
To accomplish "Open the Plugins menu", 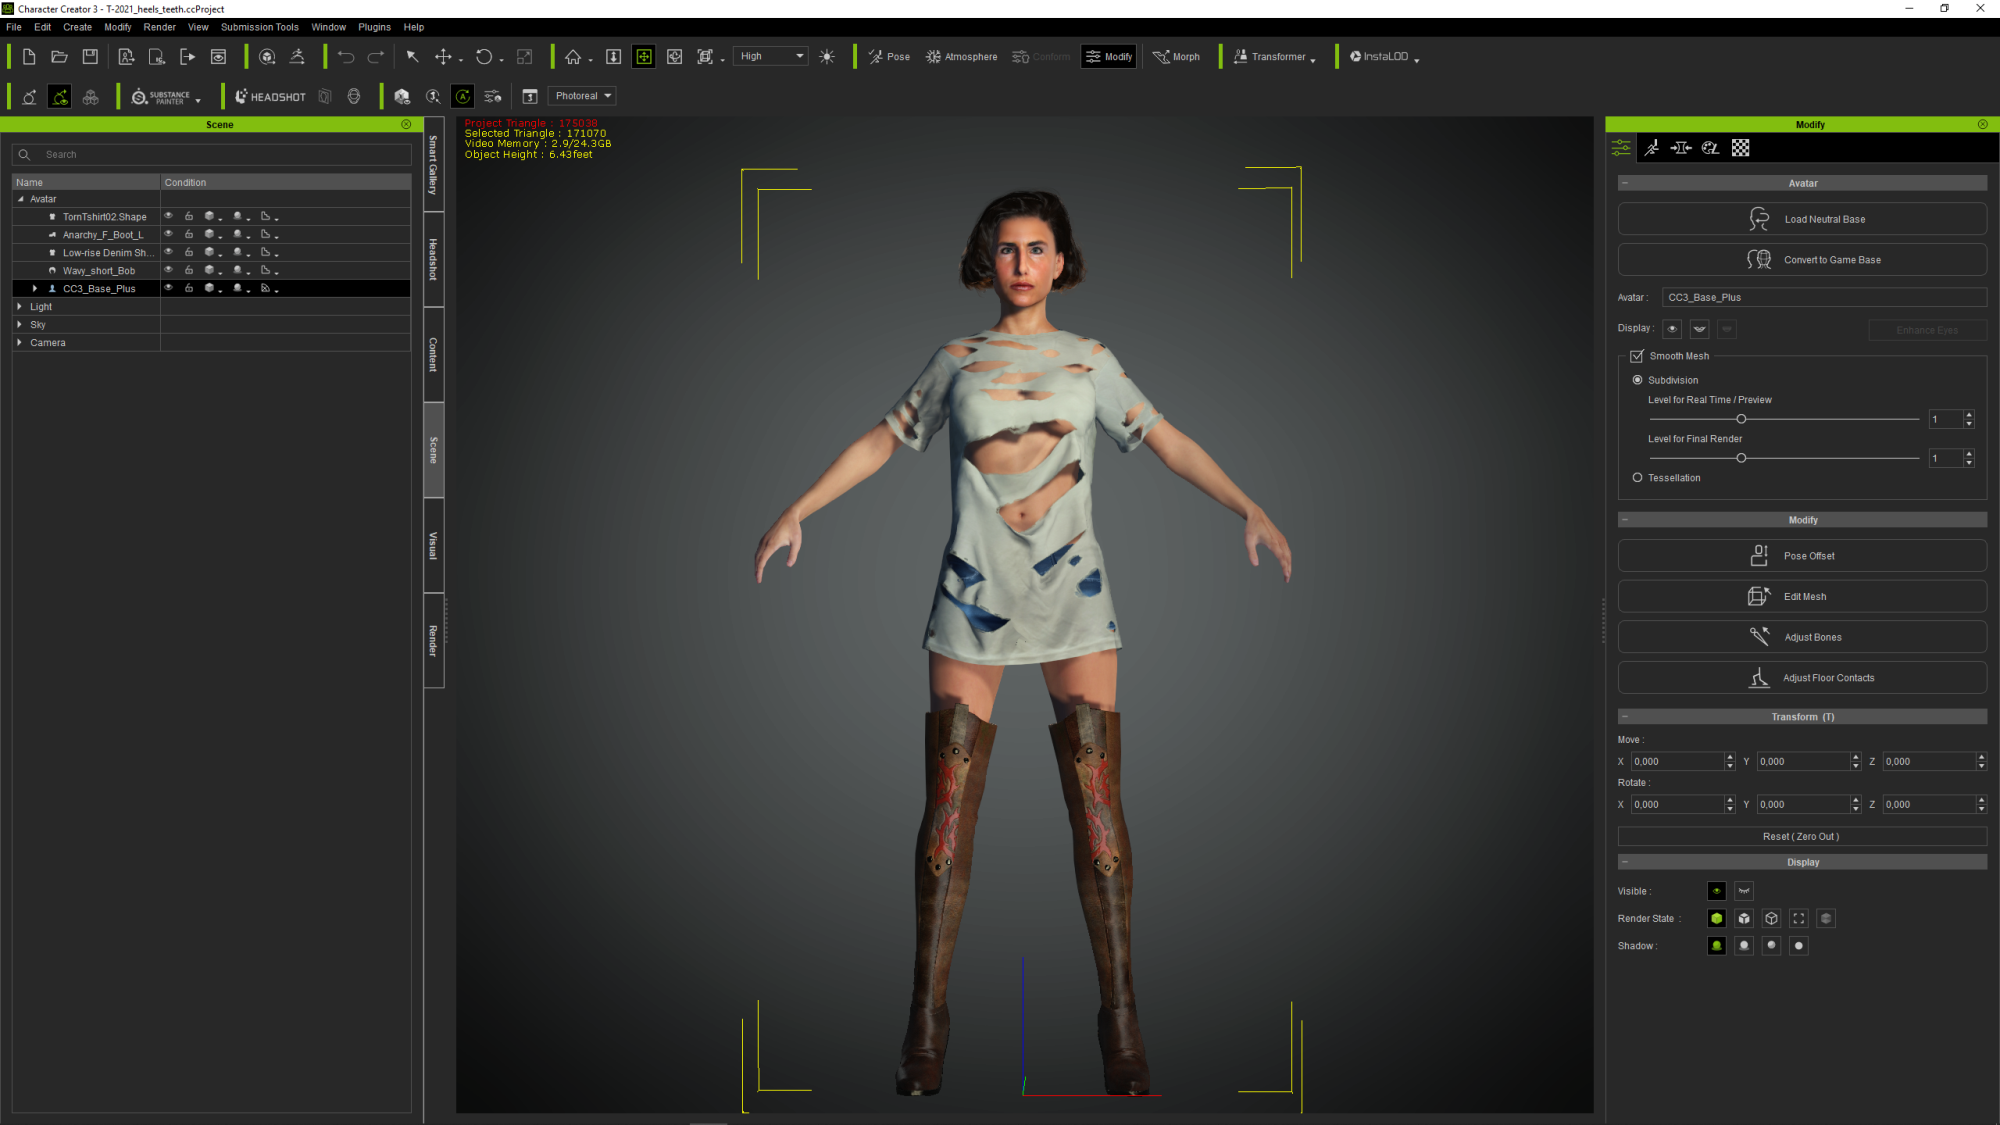I will click(x=375, y=27).
